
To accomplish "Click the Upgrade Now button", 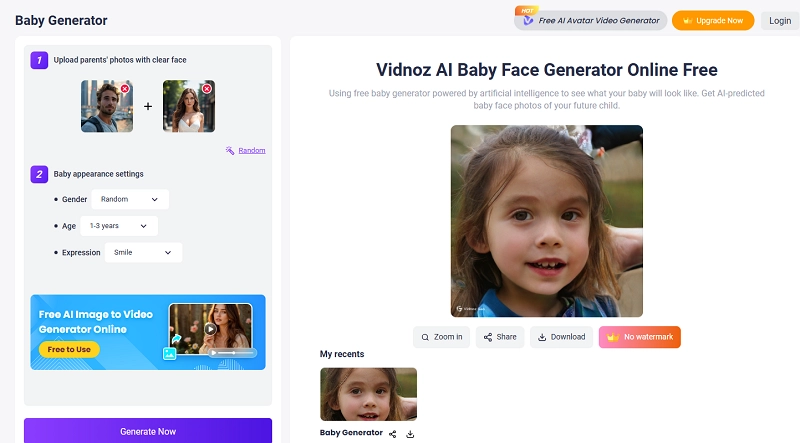I will [713, 20].
